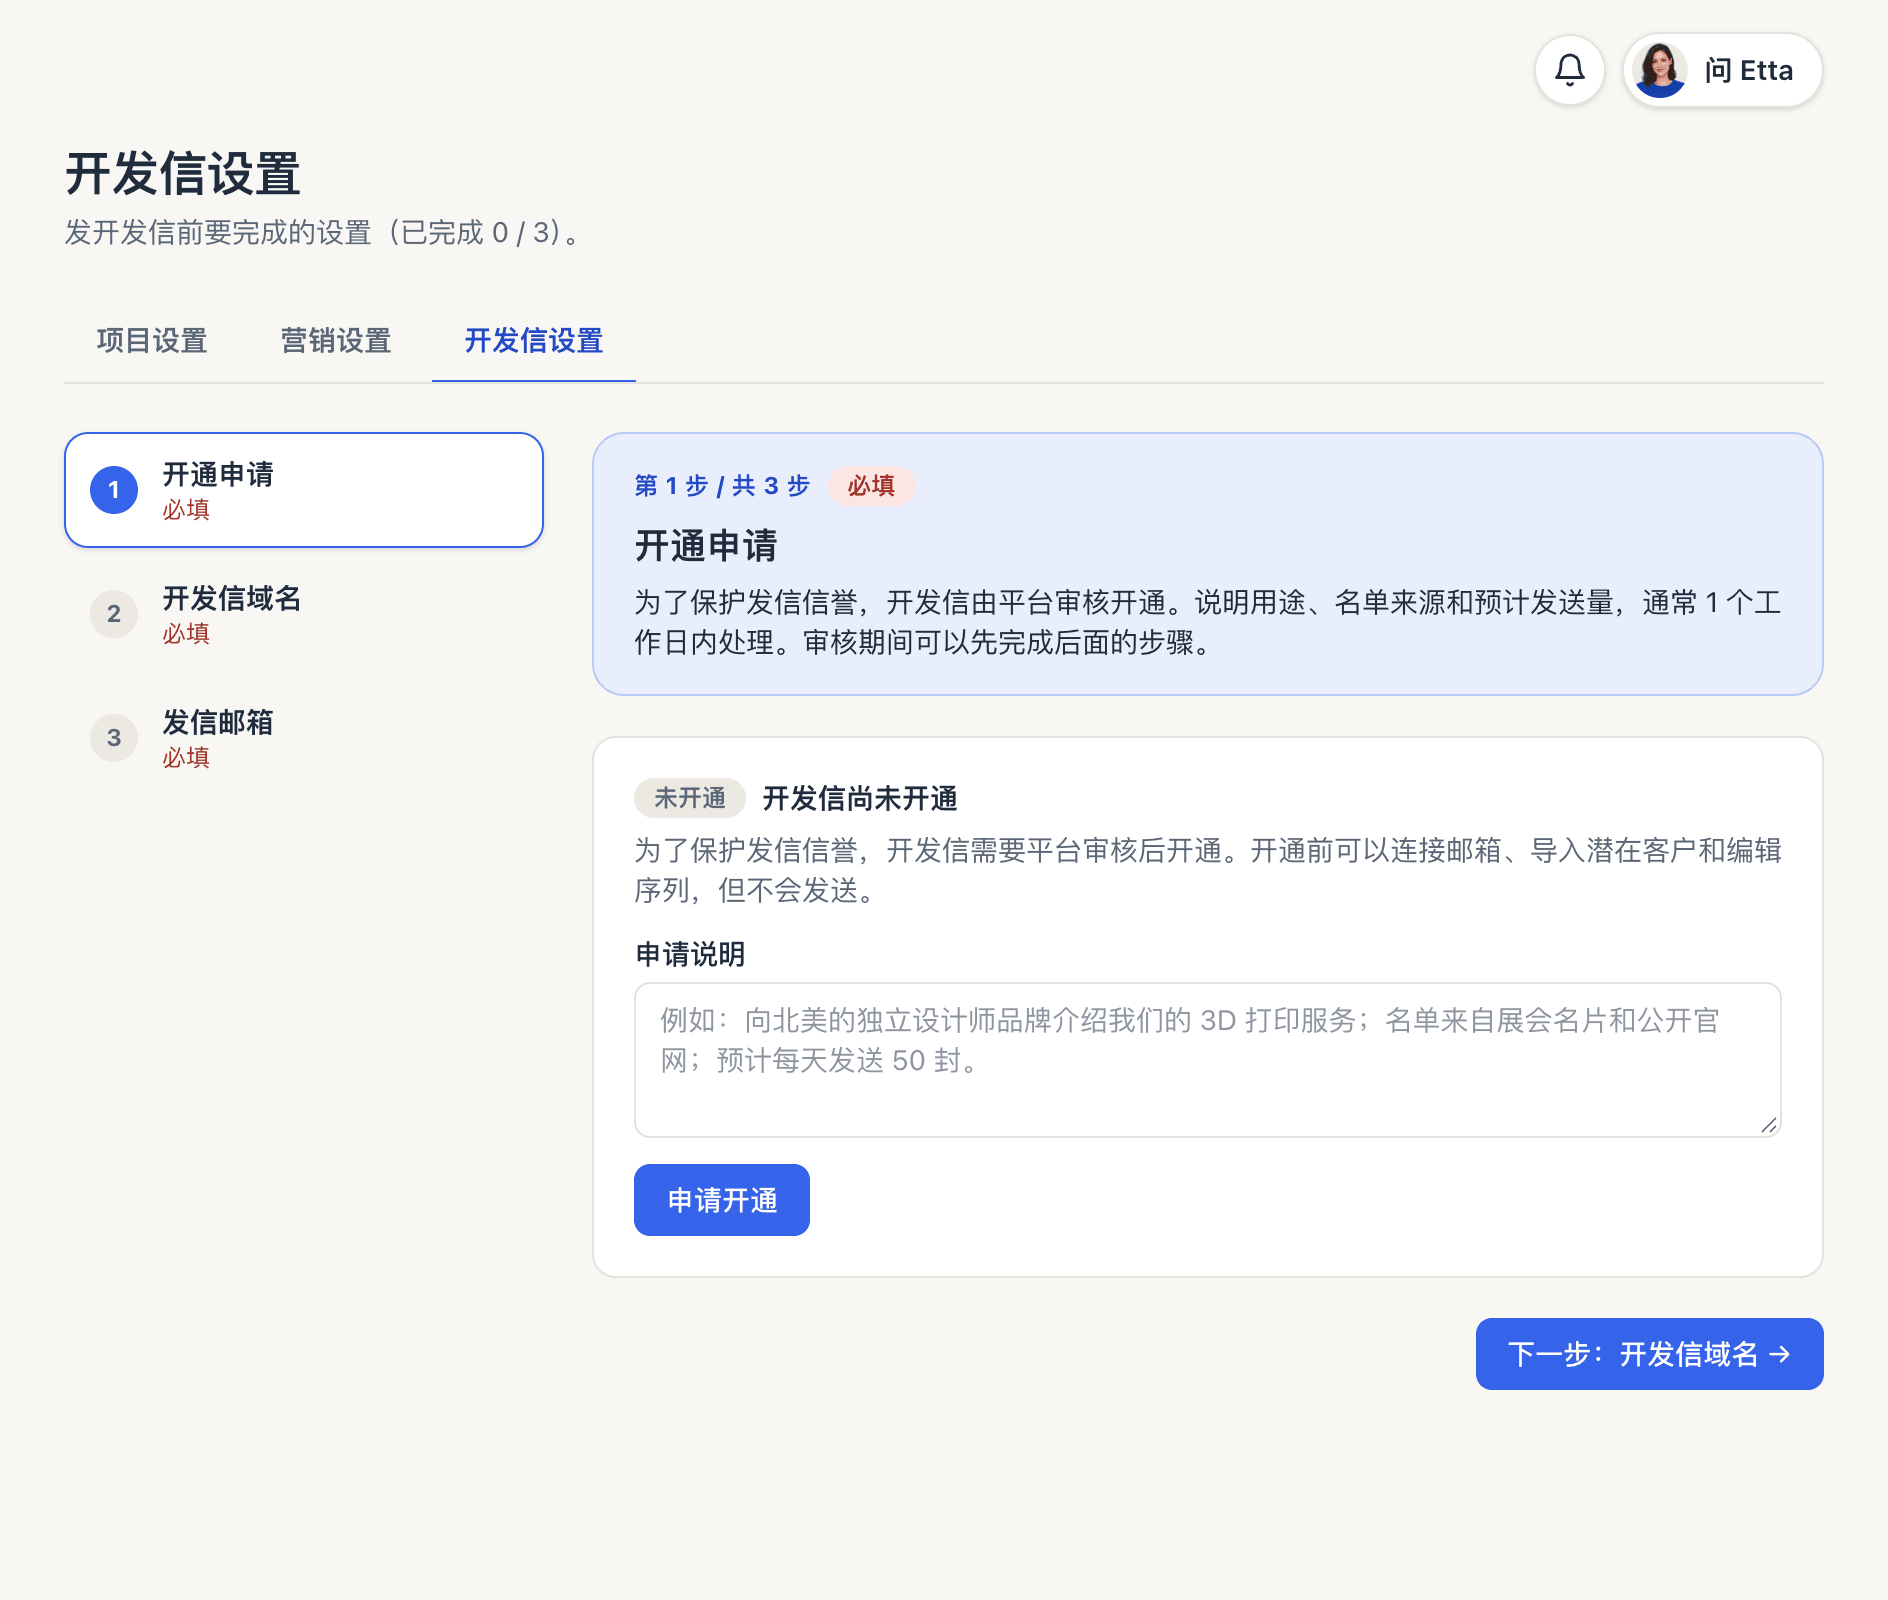Click the 申请开通 button
The width and height of the screenshot is (1888, 1600).
coord(722,1200)
